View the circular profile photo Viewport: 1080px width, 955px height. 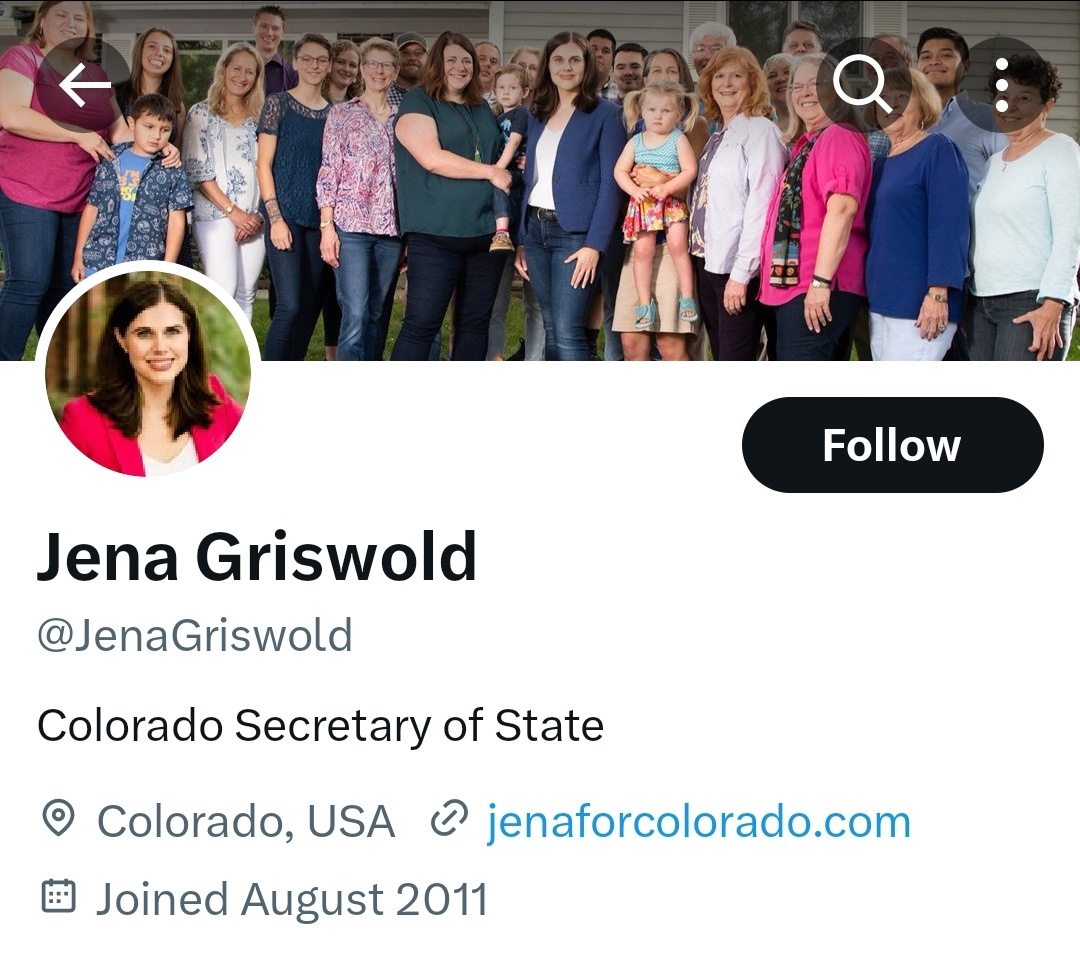tap(148, 372)
